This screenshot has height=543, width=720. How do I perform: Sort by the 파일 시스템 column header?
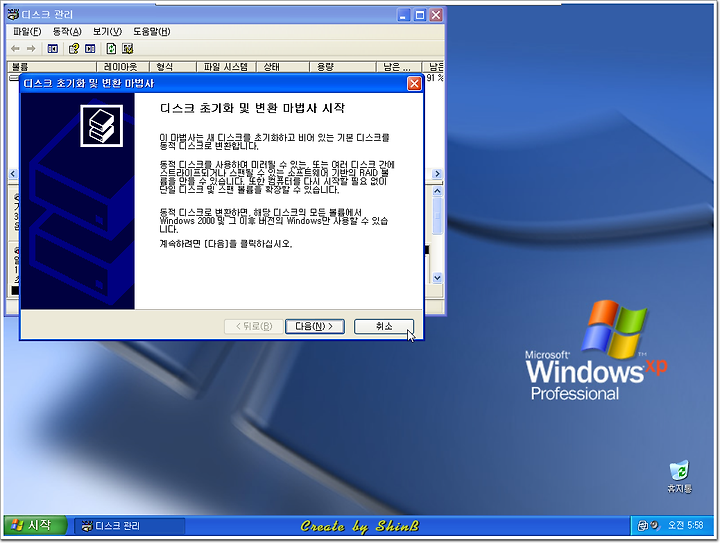[x=226, y=67]
